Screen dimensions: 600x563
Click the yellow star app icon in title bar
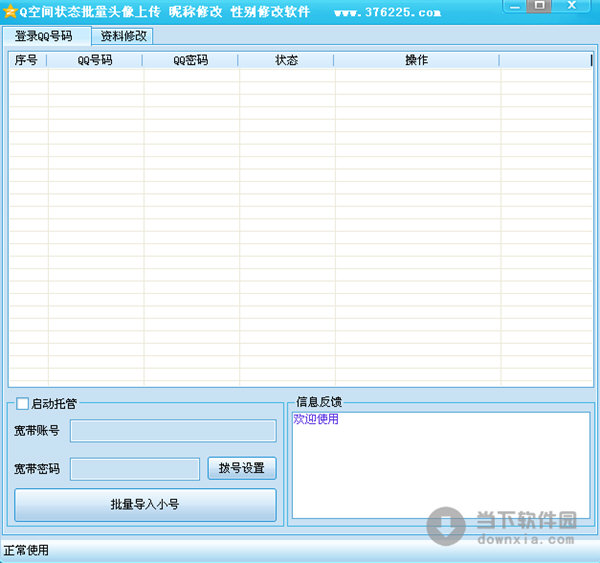click(x=10, y=13)
